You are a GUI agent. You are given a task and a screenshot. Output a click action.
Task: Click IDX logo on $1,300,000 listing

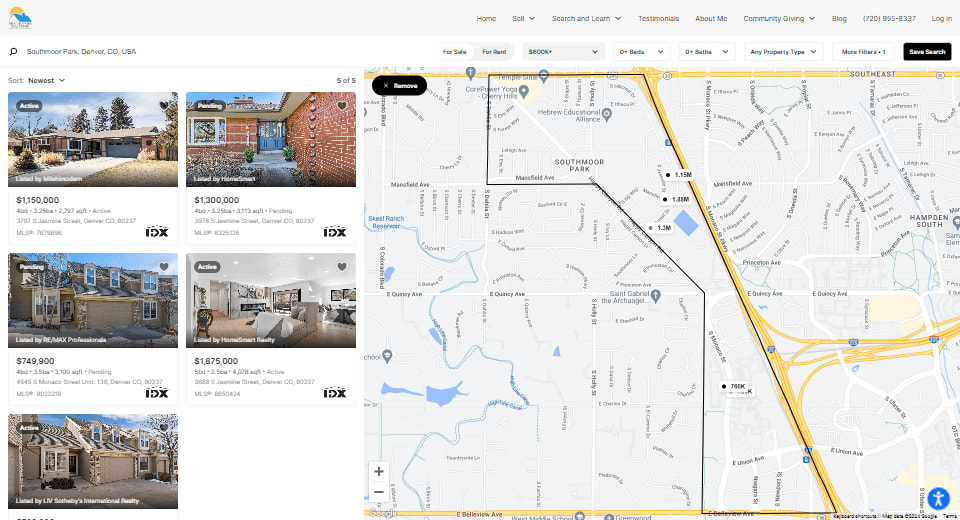(334, 232)
